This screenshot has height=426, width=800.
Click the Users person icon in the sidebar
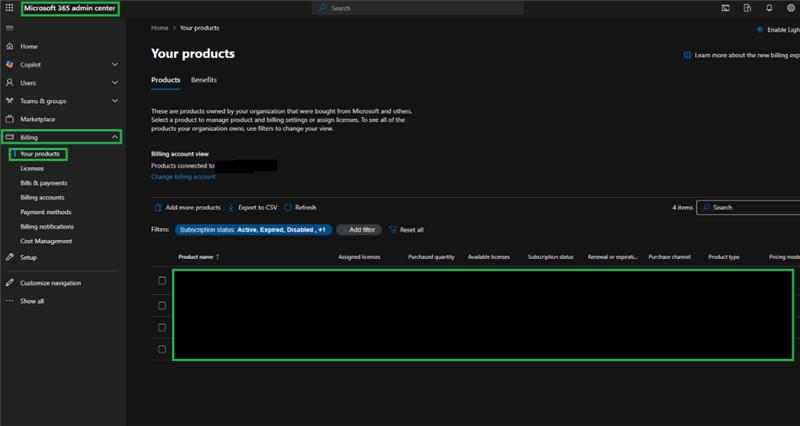pyautogui.click(x=9, y=83)
